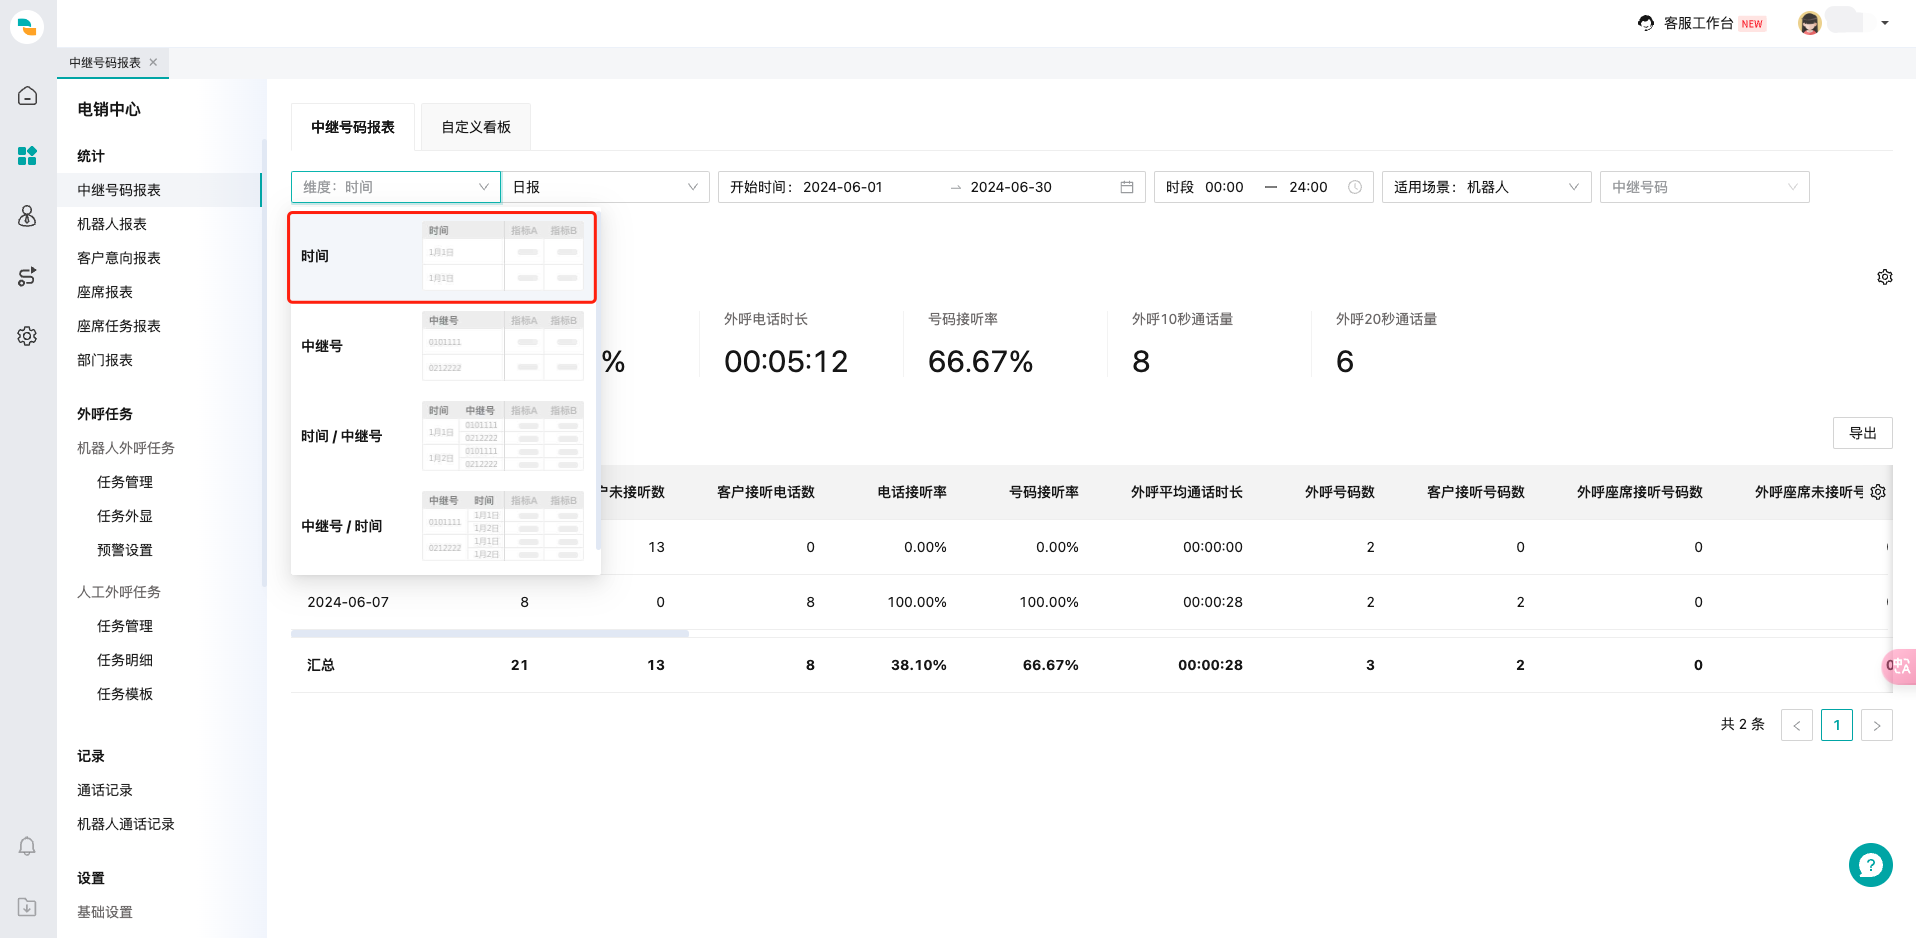The height and width of the screenshot is (938, 1916).
Task: Choose 时间 dimension option
Action: tap(442, 257)
